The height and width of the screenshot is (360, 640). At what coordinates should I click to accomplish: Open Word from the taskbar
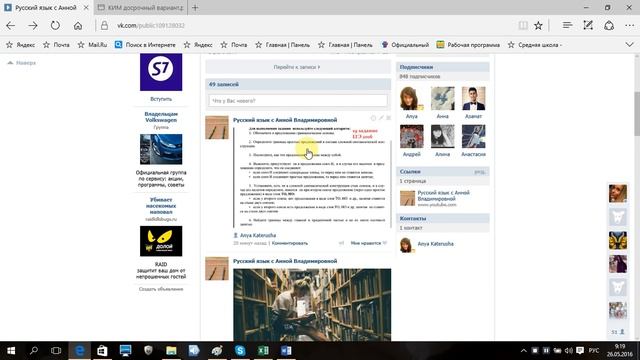(x=286, y=351)
